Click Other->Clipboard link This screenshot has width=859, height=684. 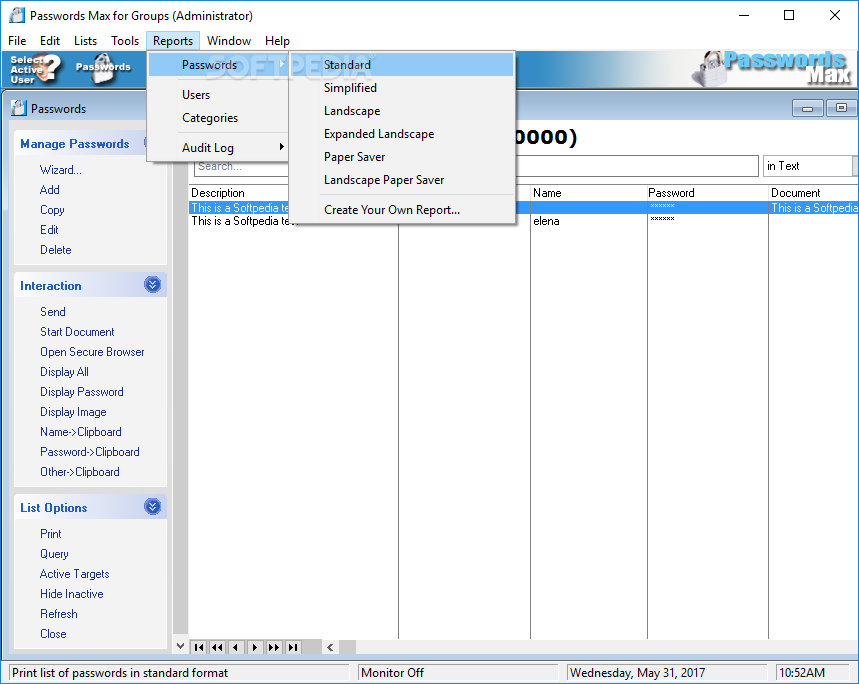(79, 472)
